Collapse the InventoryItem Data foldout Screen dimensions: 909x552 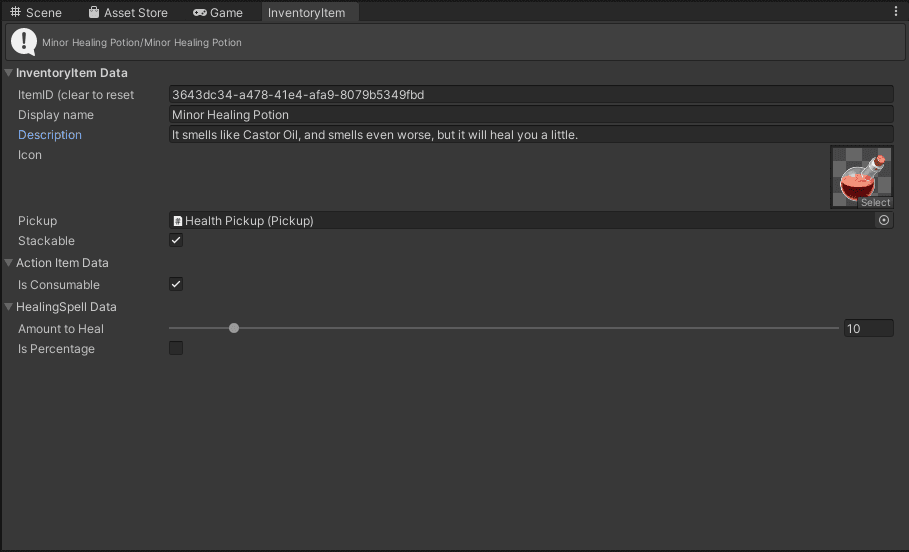9,73
